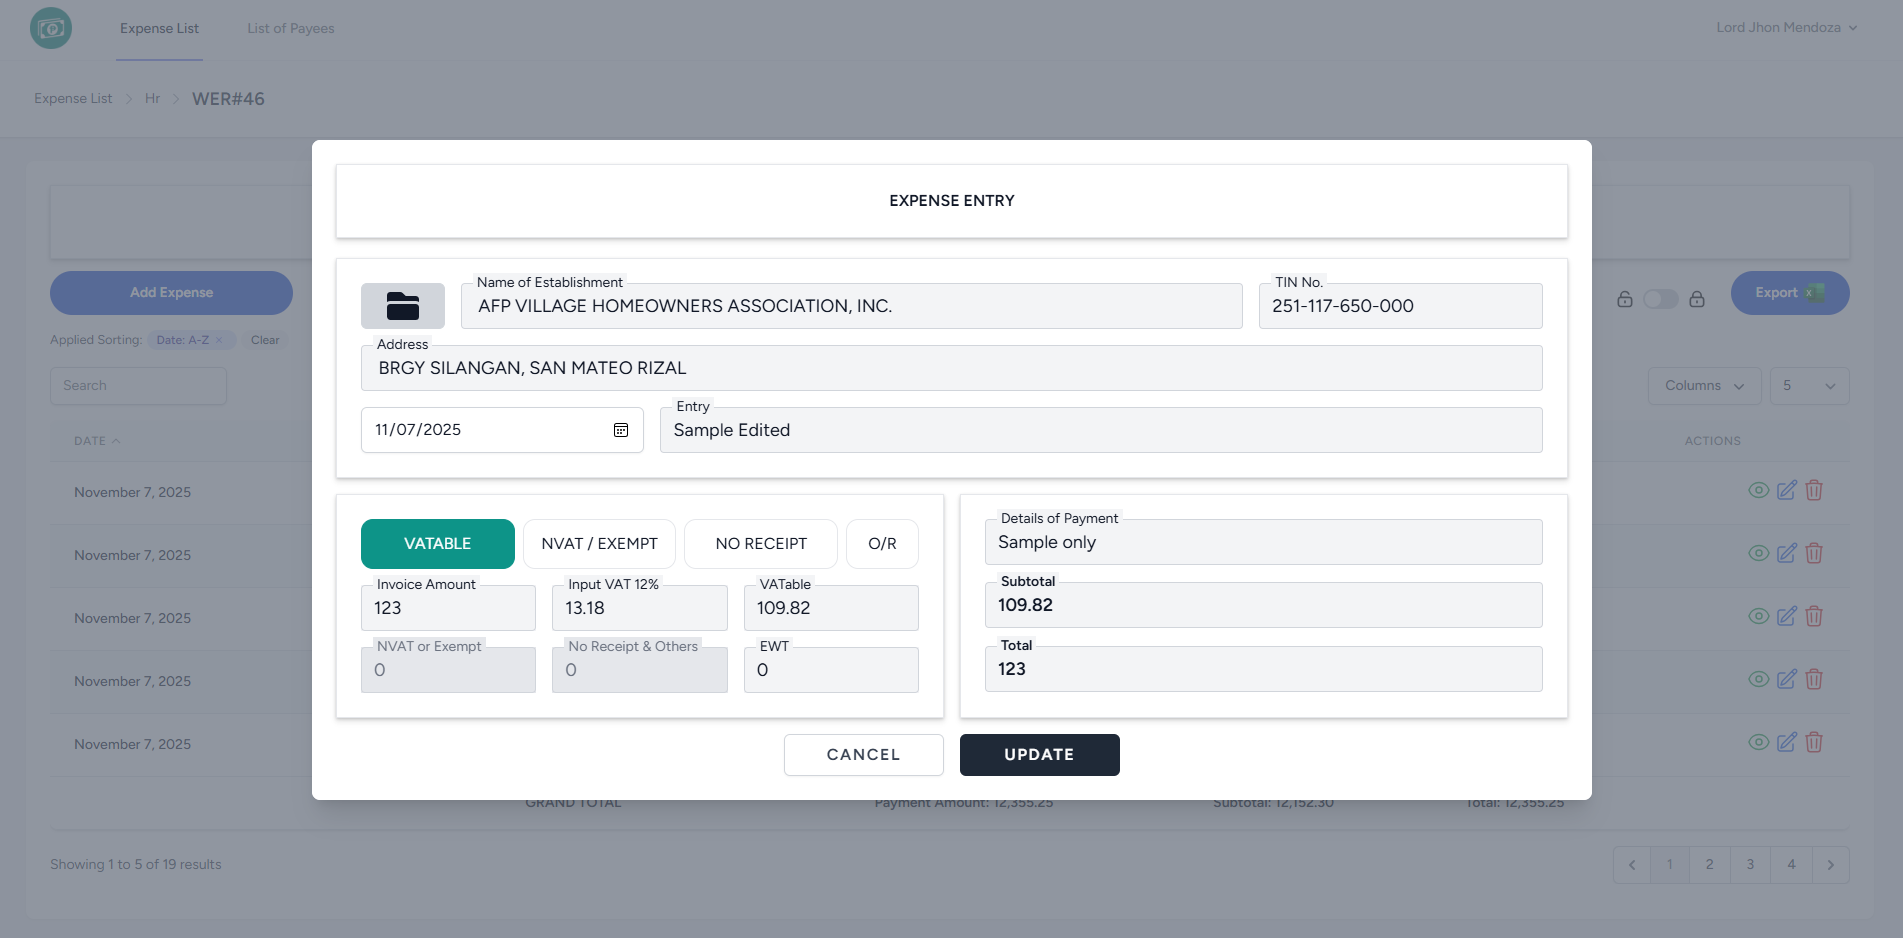Click the NVAT or Exempt field

tap(448, 670)
